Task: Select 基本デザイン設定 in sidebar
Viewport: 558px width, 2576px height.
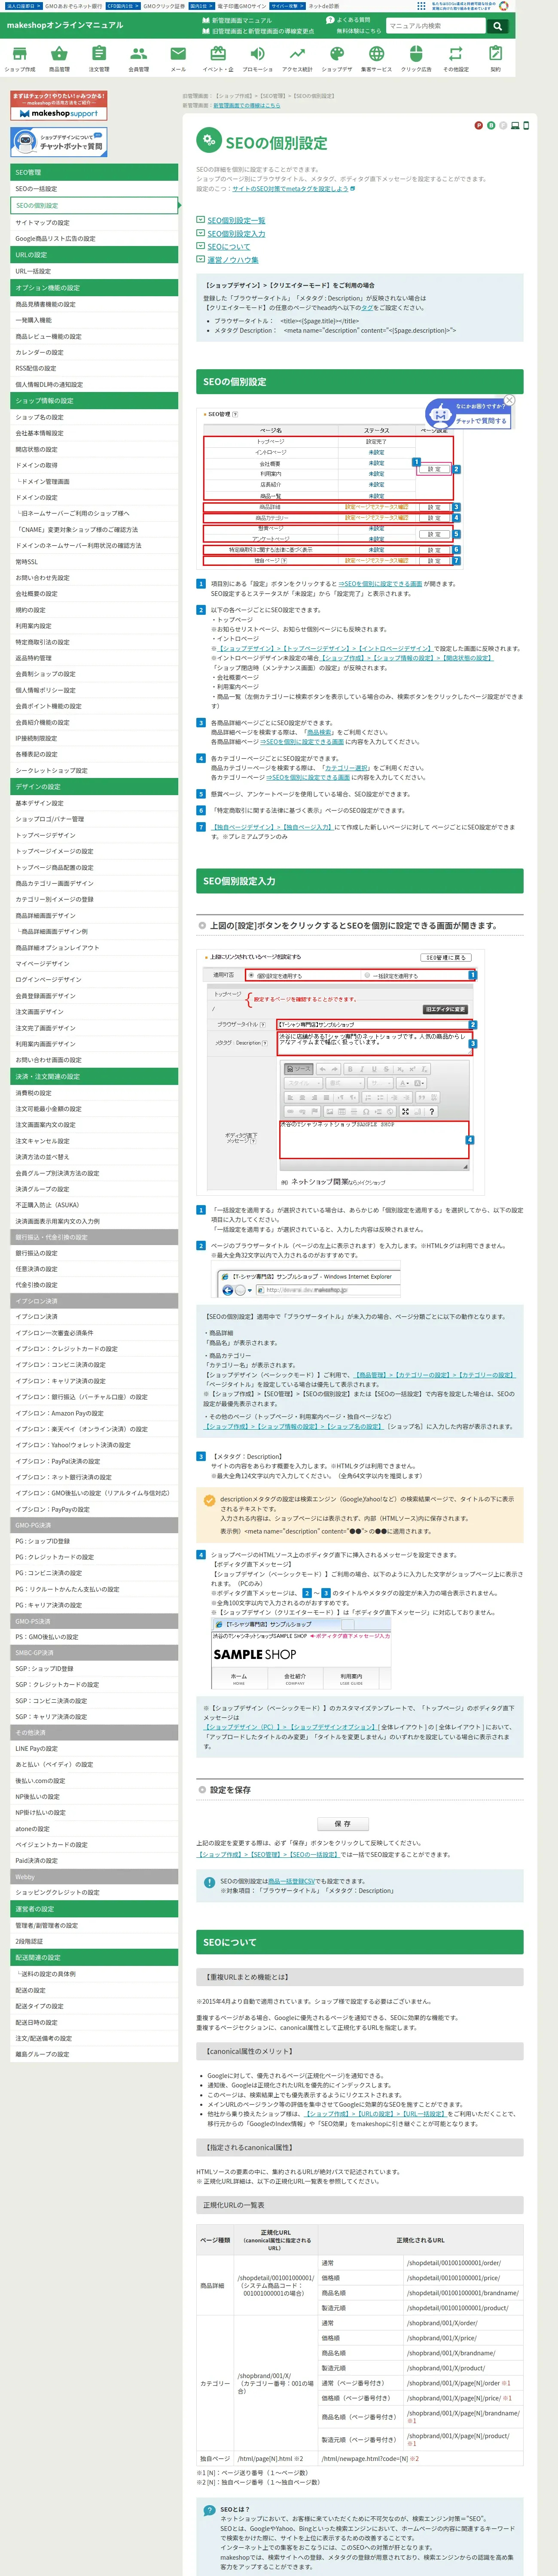Action: pos(94,803)
